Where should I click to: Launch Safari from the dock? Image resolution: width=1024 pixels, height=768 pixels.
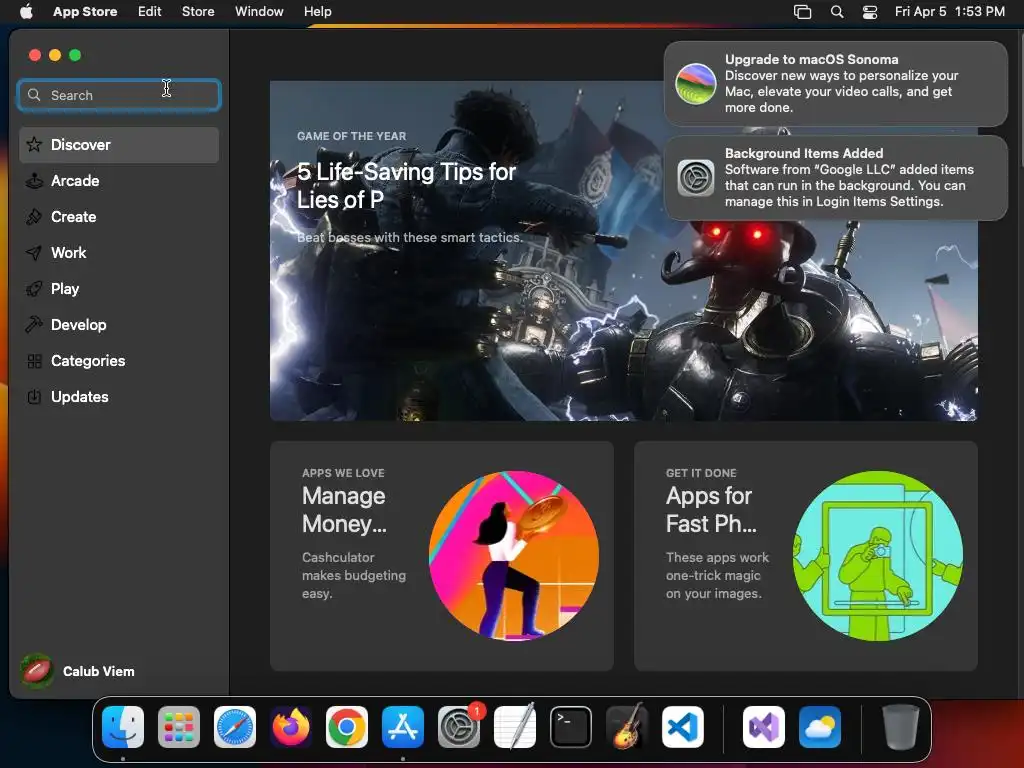[x=235, y=727]
